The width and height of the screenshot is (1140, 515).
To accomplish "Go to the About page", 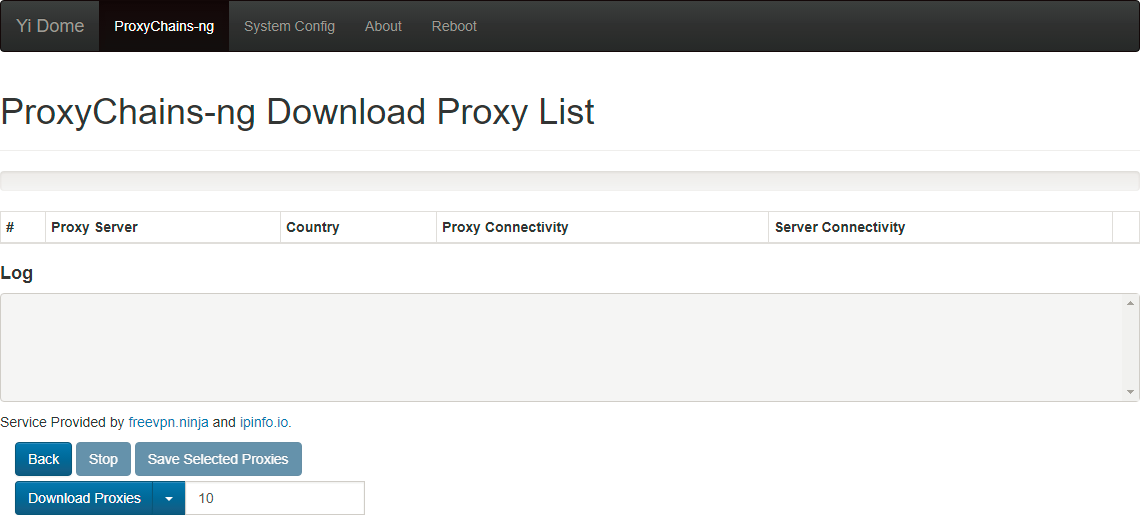I will 383,26.
